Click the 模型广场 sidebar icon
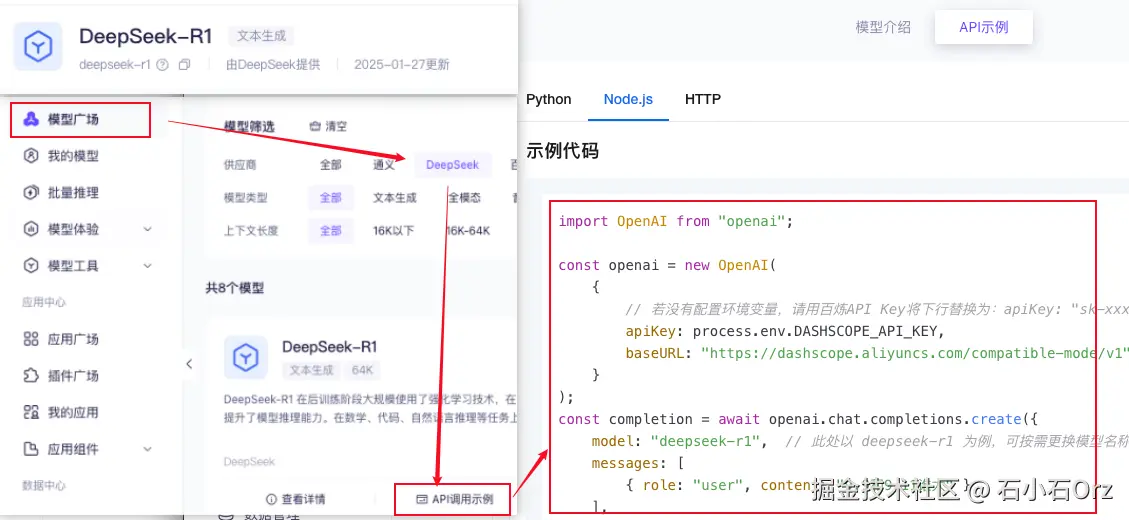This screenshot has height=520, width=1129. click(x=31, y=120)
